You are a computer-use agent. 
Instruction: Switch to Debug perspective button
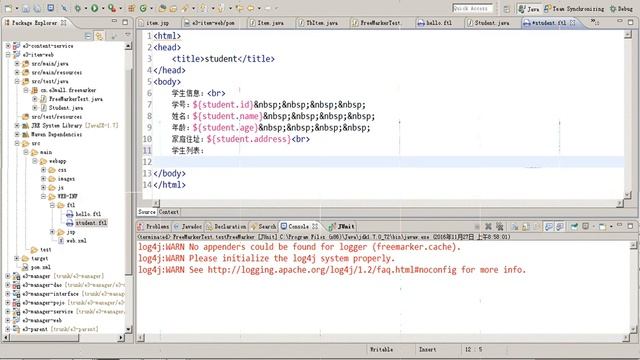coord(621,9)
